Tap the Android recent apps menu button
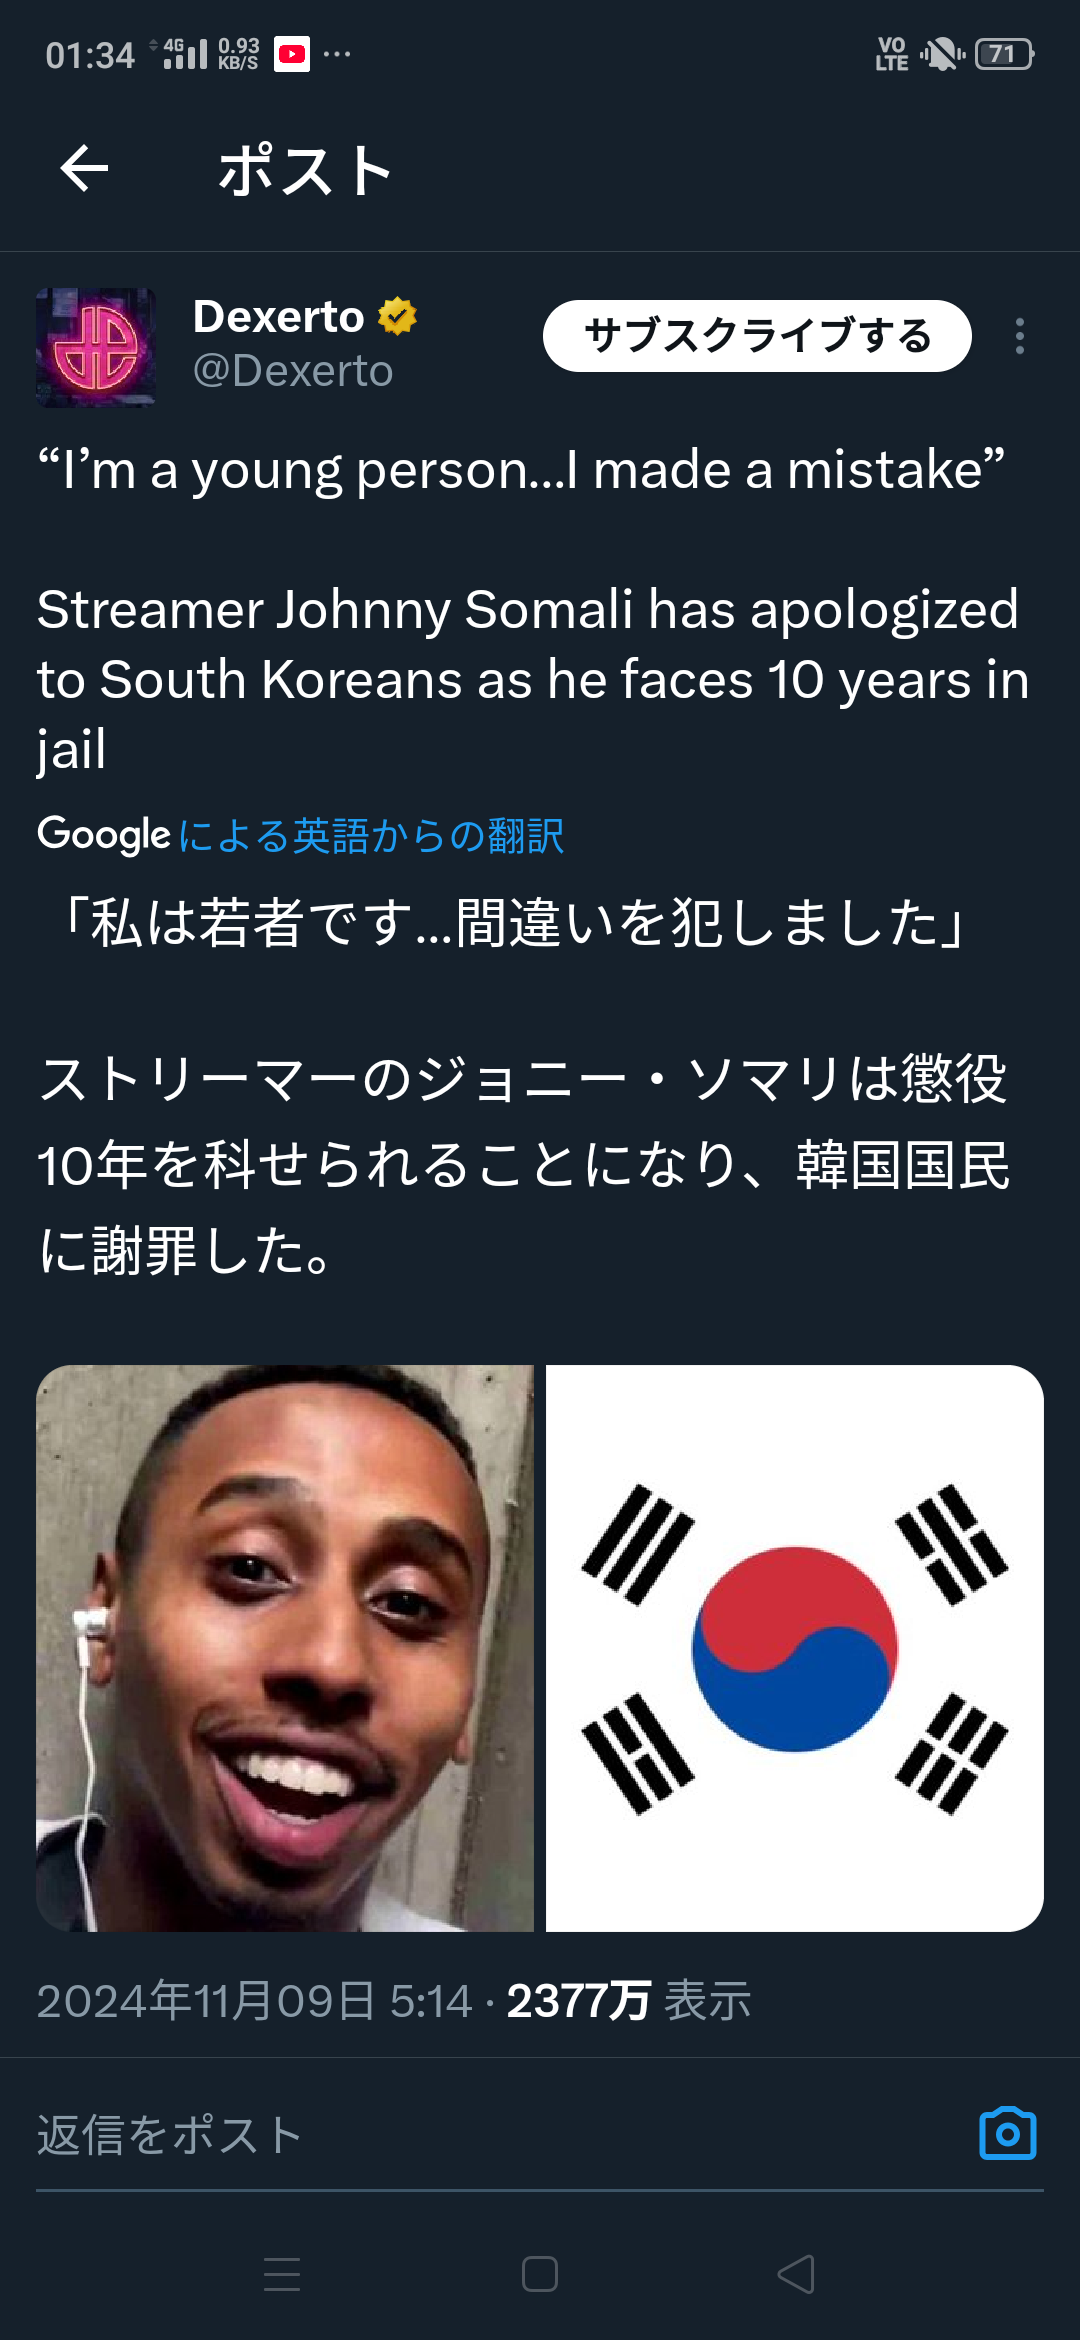Viewport: 1080px width, 2340px height. pyautogui.click(x=282, y=2274)
